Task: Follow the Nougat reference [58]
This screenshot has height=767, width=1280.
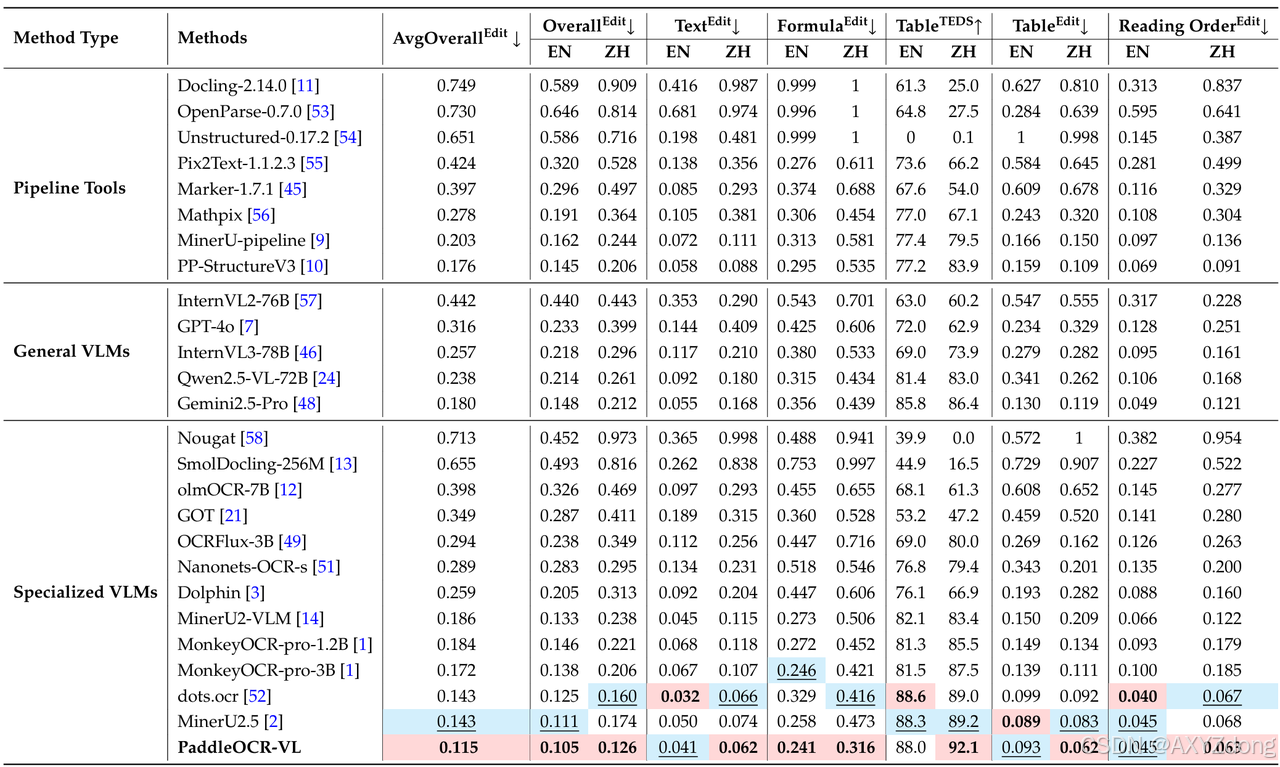Action: 253,439
